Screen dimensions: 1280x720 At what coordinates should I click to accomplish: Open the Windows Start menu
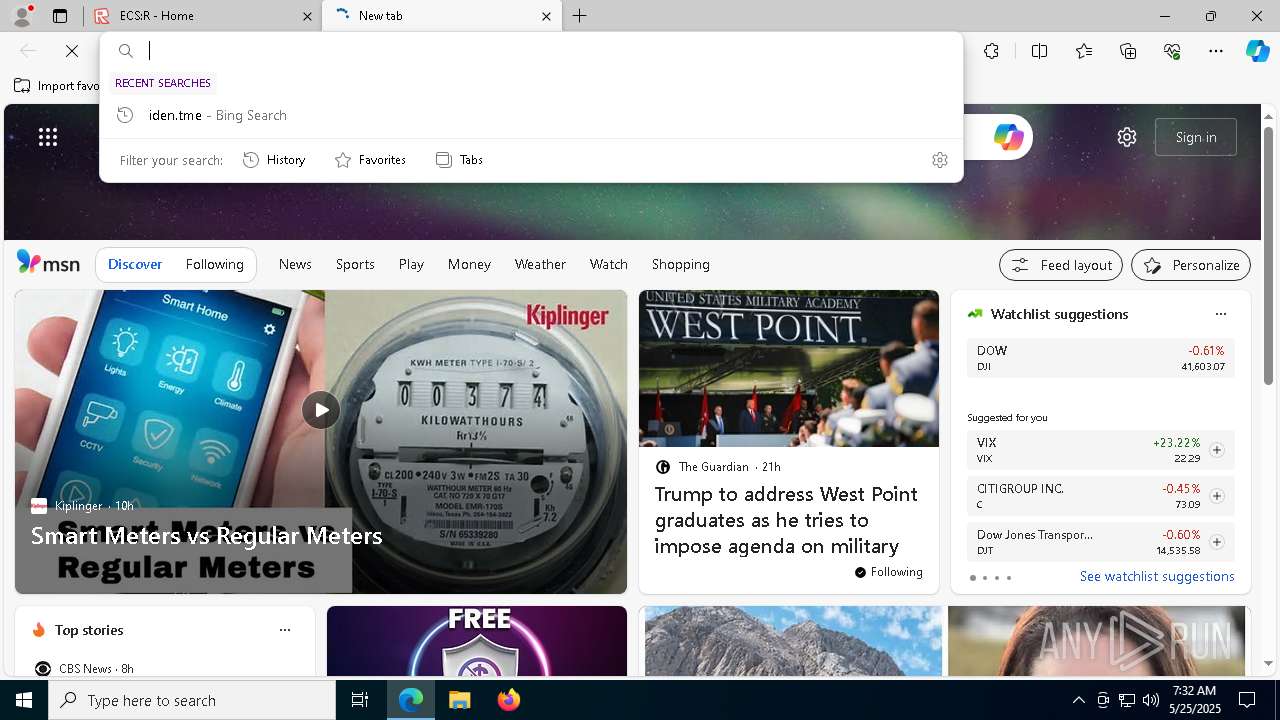[24, 700]
